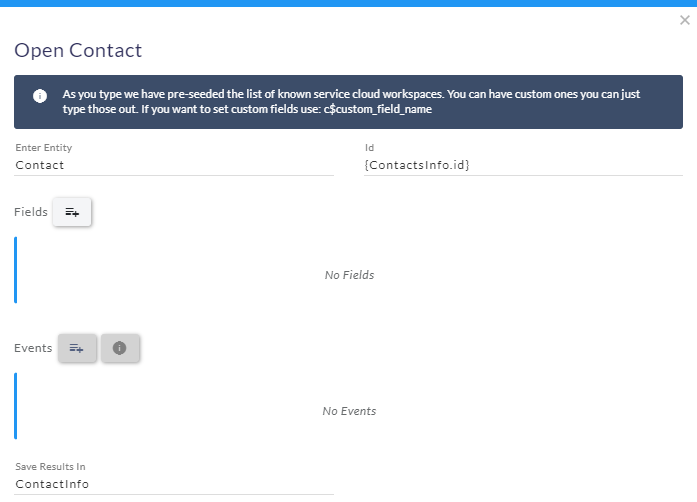Viewport: 697px width, 502px height.
Task: Add a new event with Events button
Action: tap(77, 348)
